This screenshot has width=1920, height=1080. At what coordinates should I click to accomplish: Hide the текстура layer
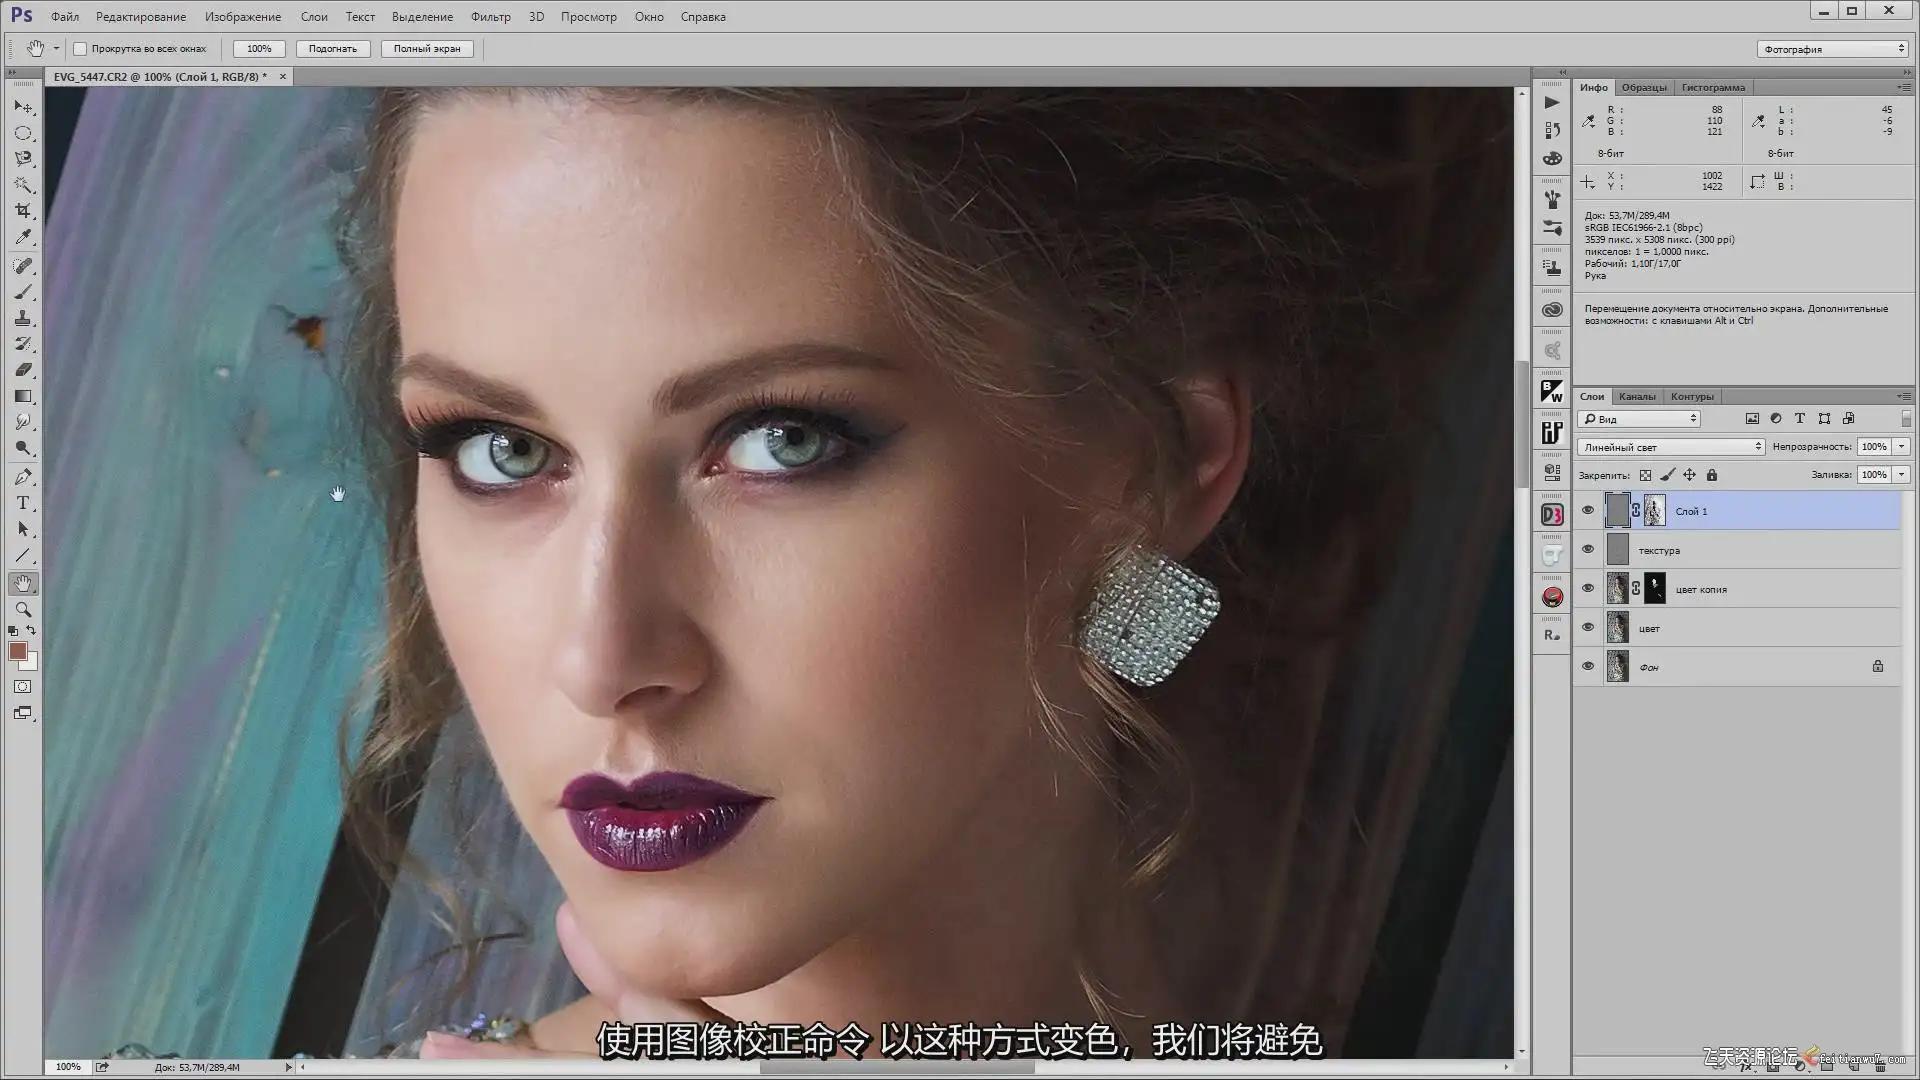tap(1588, 549)
